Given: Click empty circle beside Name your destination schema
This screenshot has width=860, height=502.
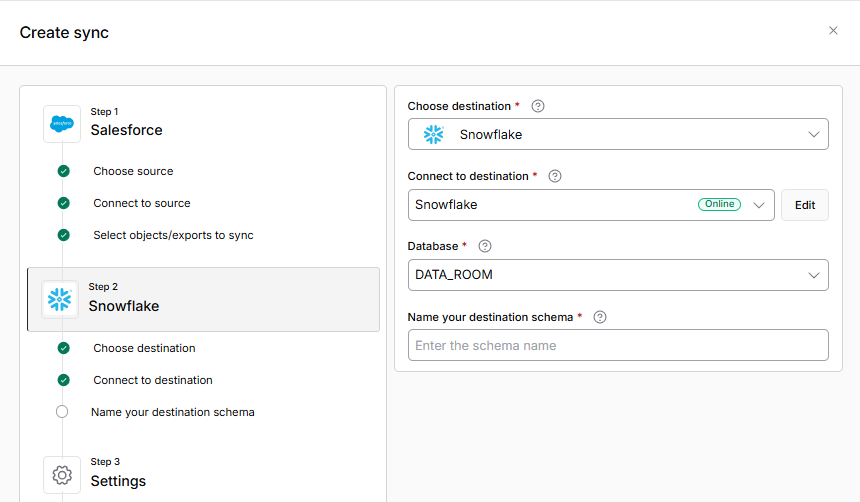Looking at the screenshot, I should coord(62,411).
